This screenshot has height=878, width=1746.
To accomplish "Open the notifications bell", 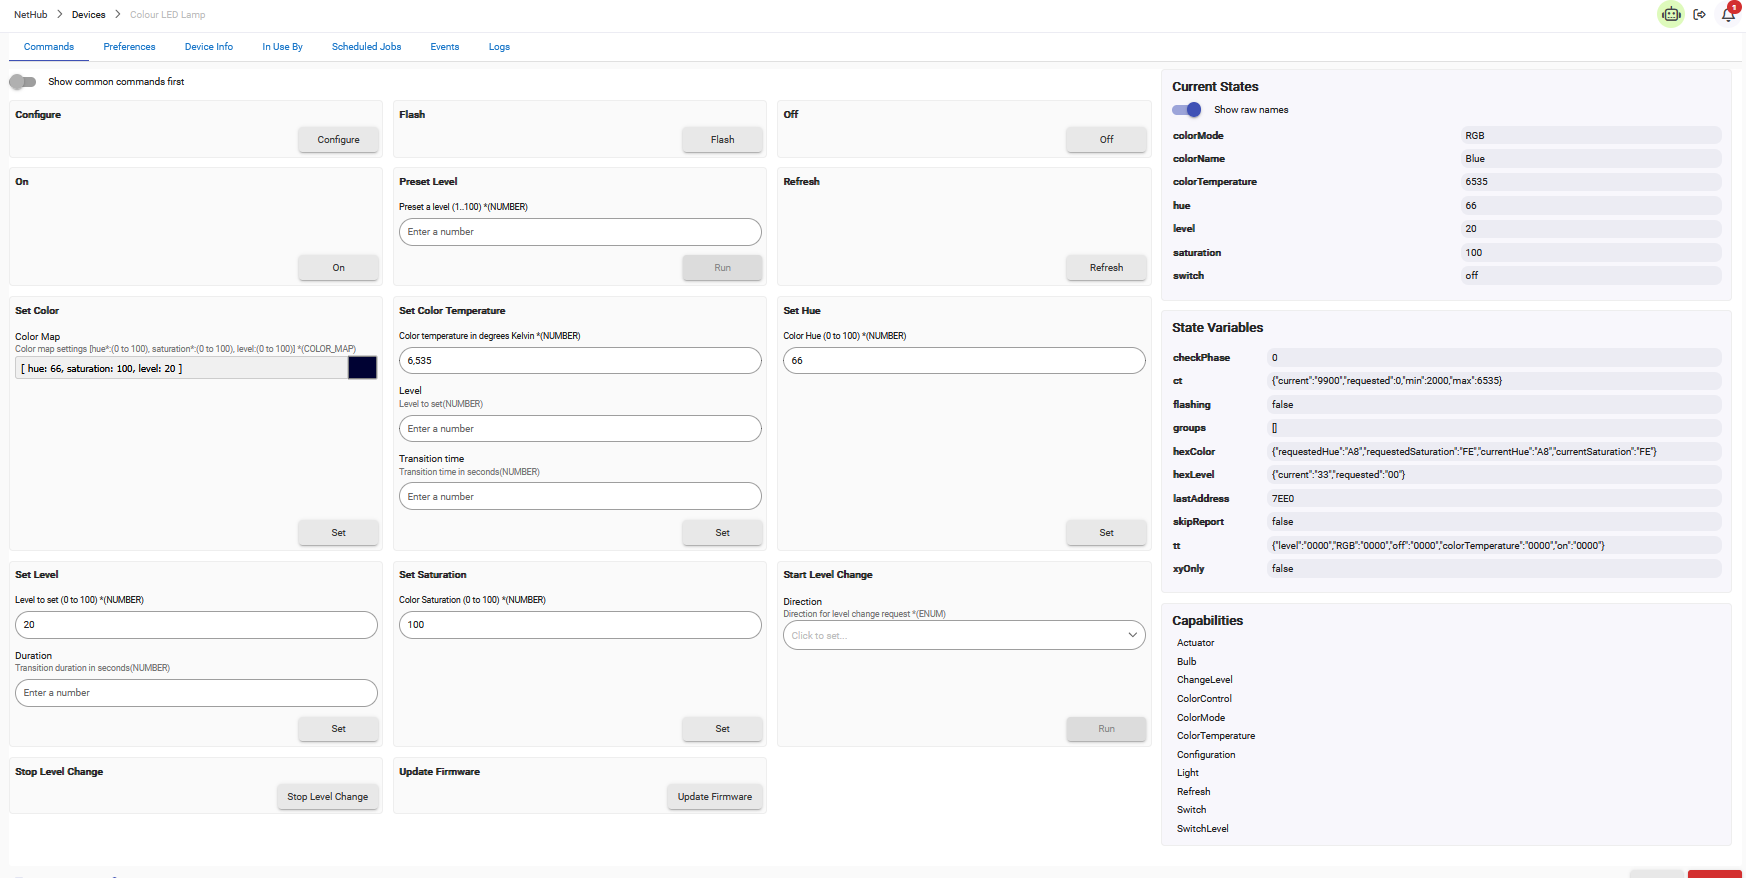I will coord(1728,14).
